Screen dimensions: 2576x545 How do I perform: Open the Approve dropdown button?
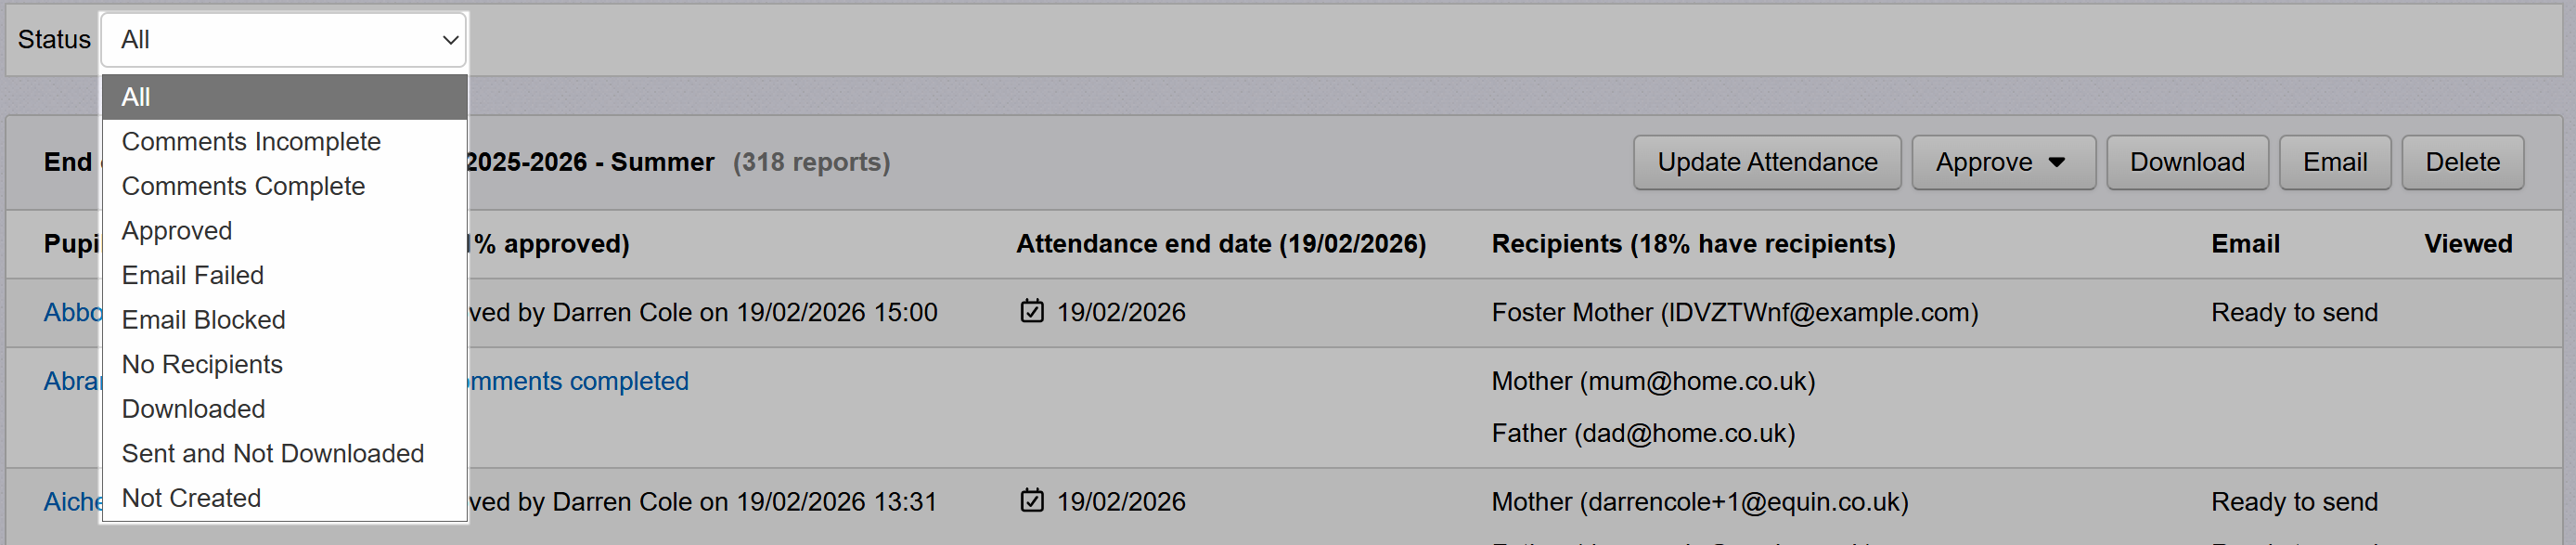pos(2002,162)
